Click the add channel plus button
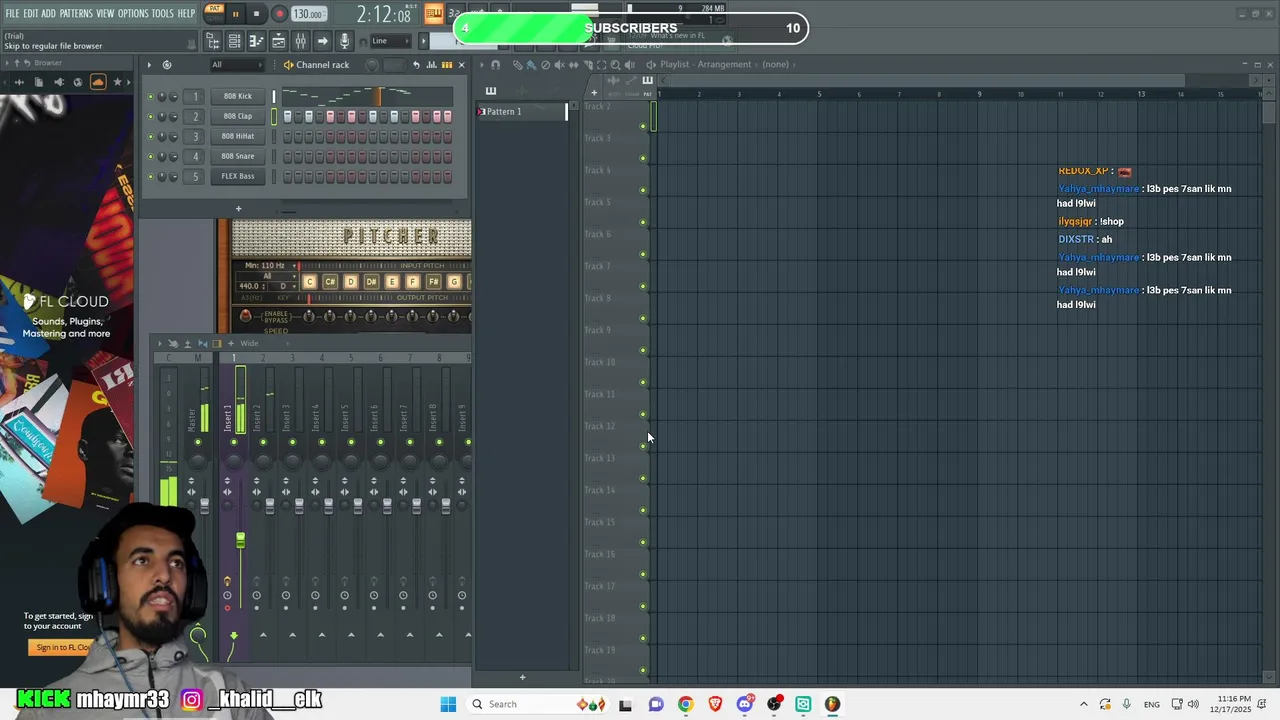Image resolution: width=1280 pixels, height=720 pixels. pyautogui.click(x=238, y=209)
